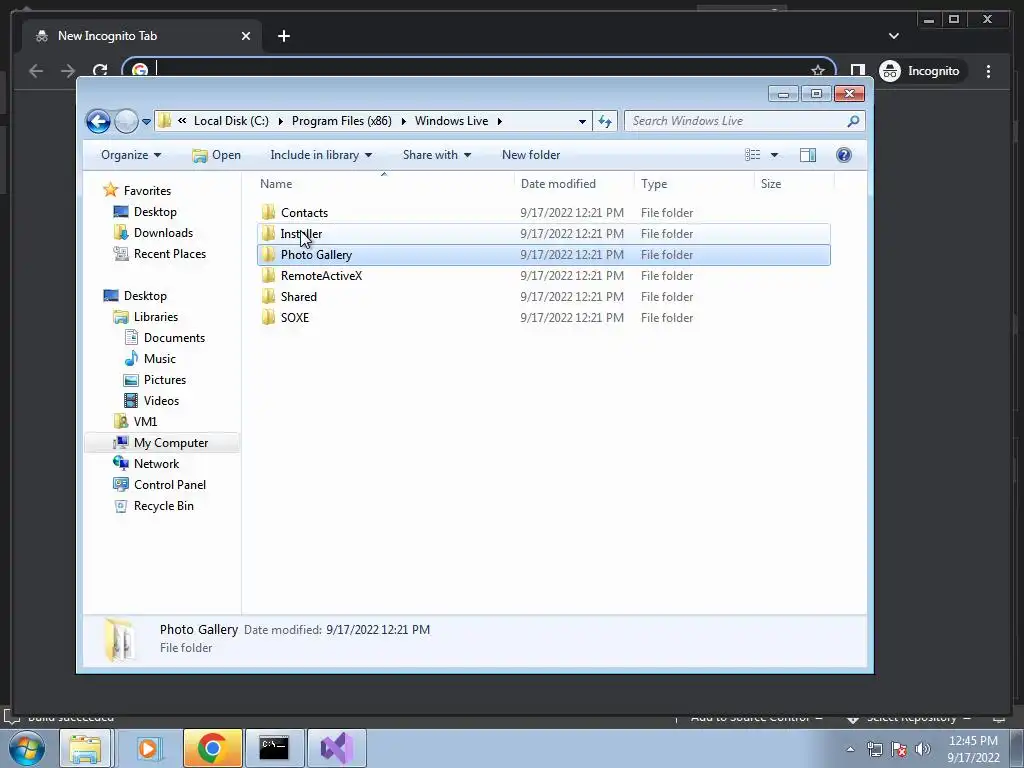This screenshot has width=1024, height=768.
Task: Select the Contacts folder icon
Action: (x=268, y=212)
